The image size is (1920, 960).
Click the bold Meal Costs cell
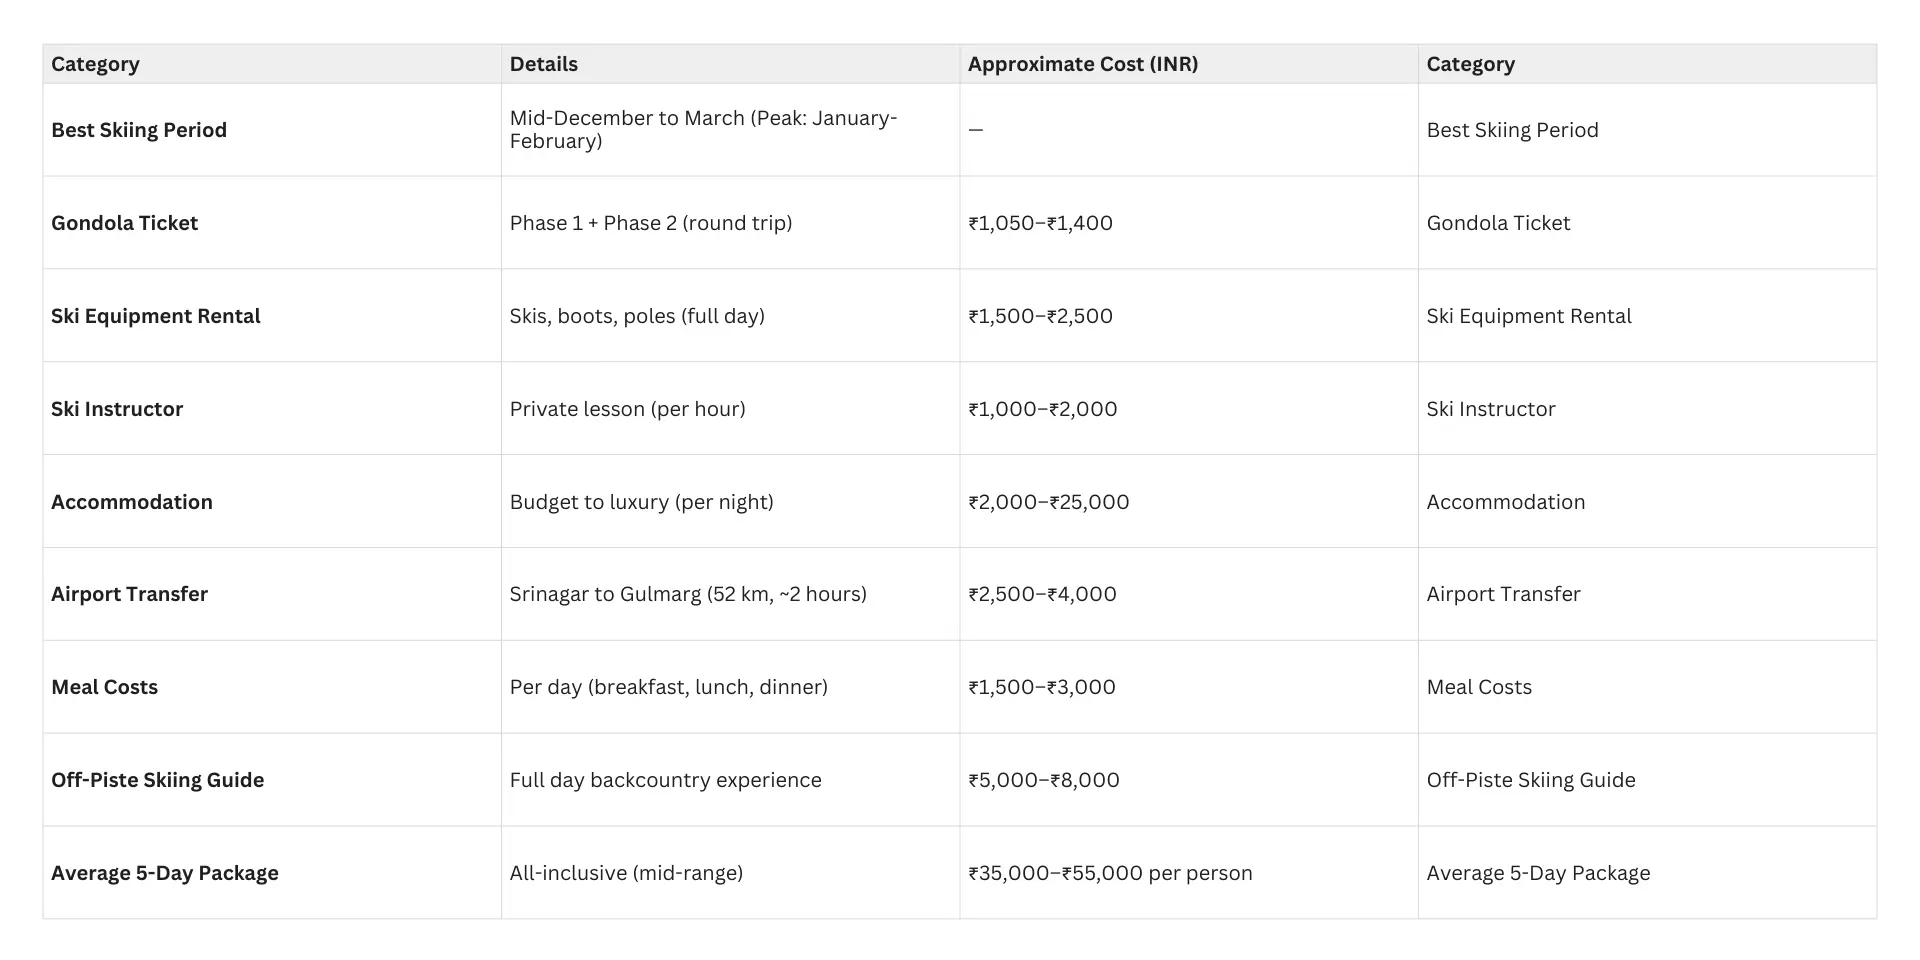pos(104,687)
